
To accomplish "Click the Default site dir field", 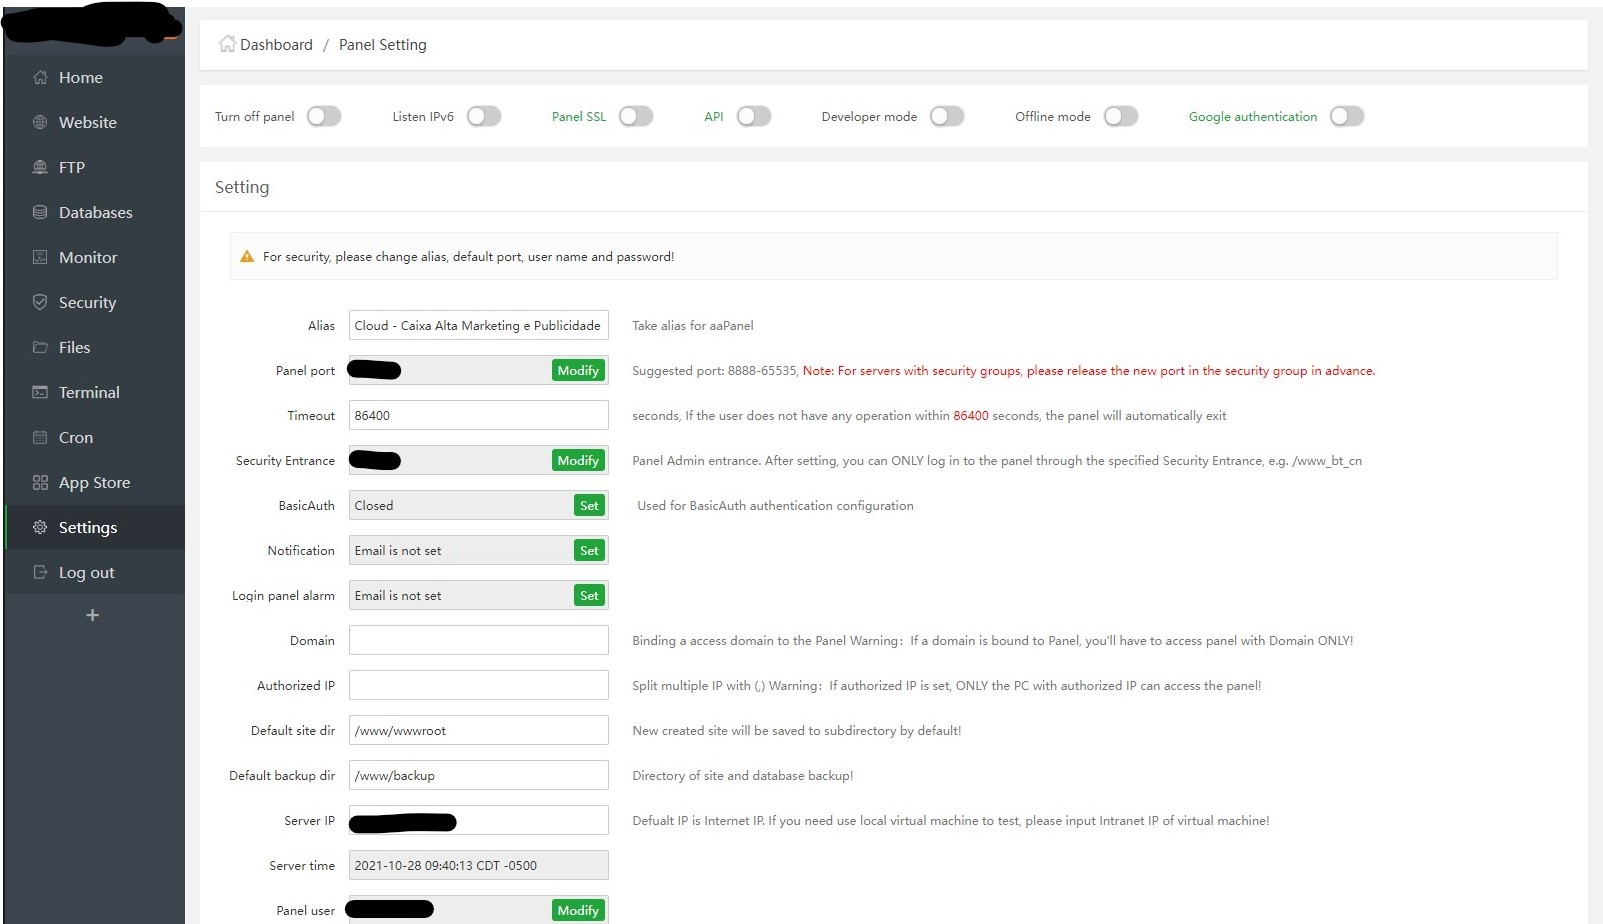I will tap(478, 730).
